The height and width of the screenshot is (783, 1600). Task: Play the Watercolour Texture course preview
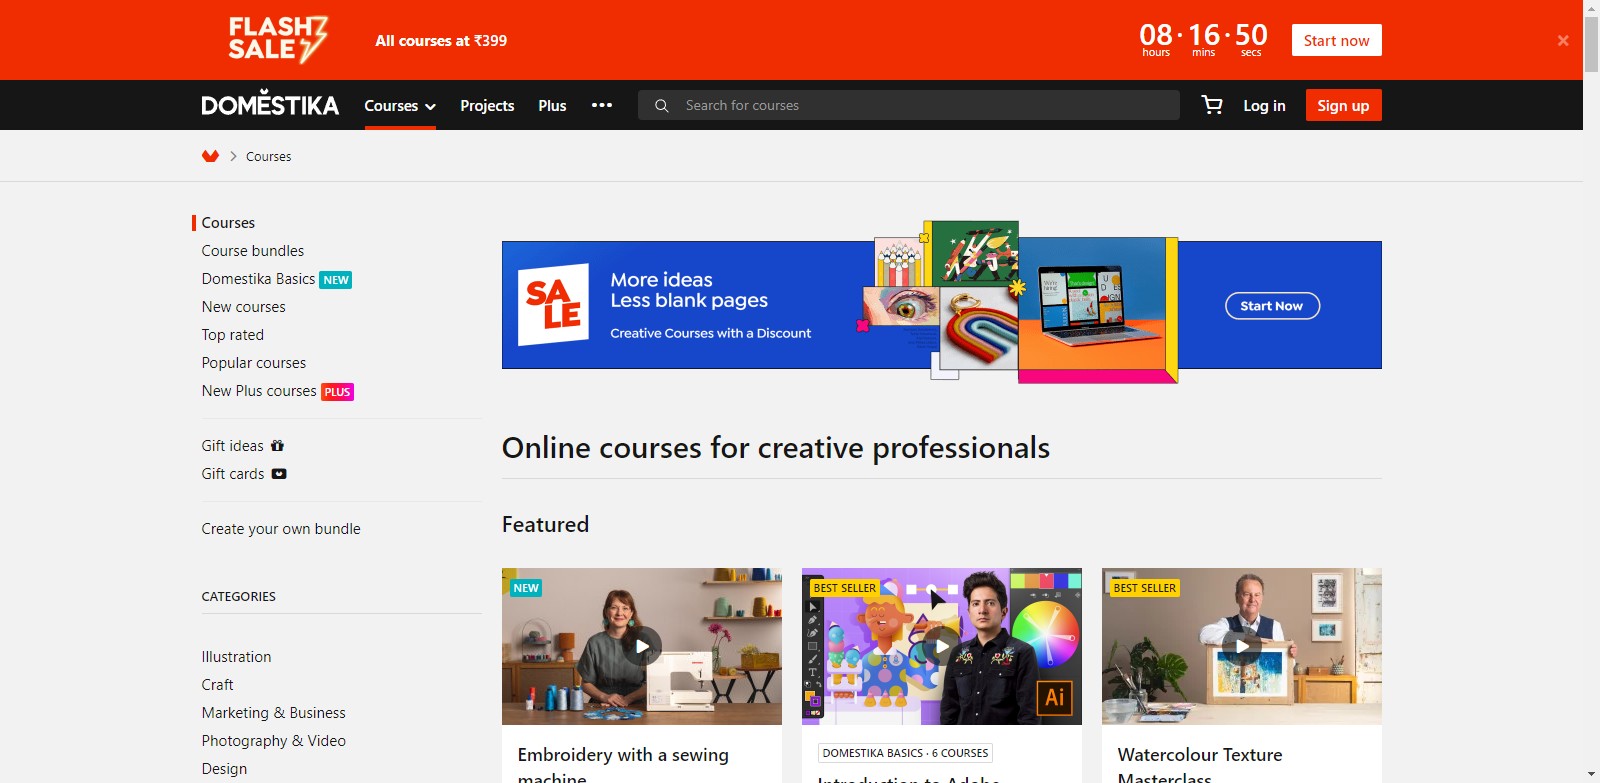(1241, 646)
